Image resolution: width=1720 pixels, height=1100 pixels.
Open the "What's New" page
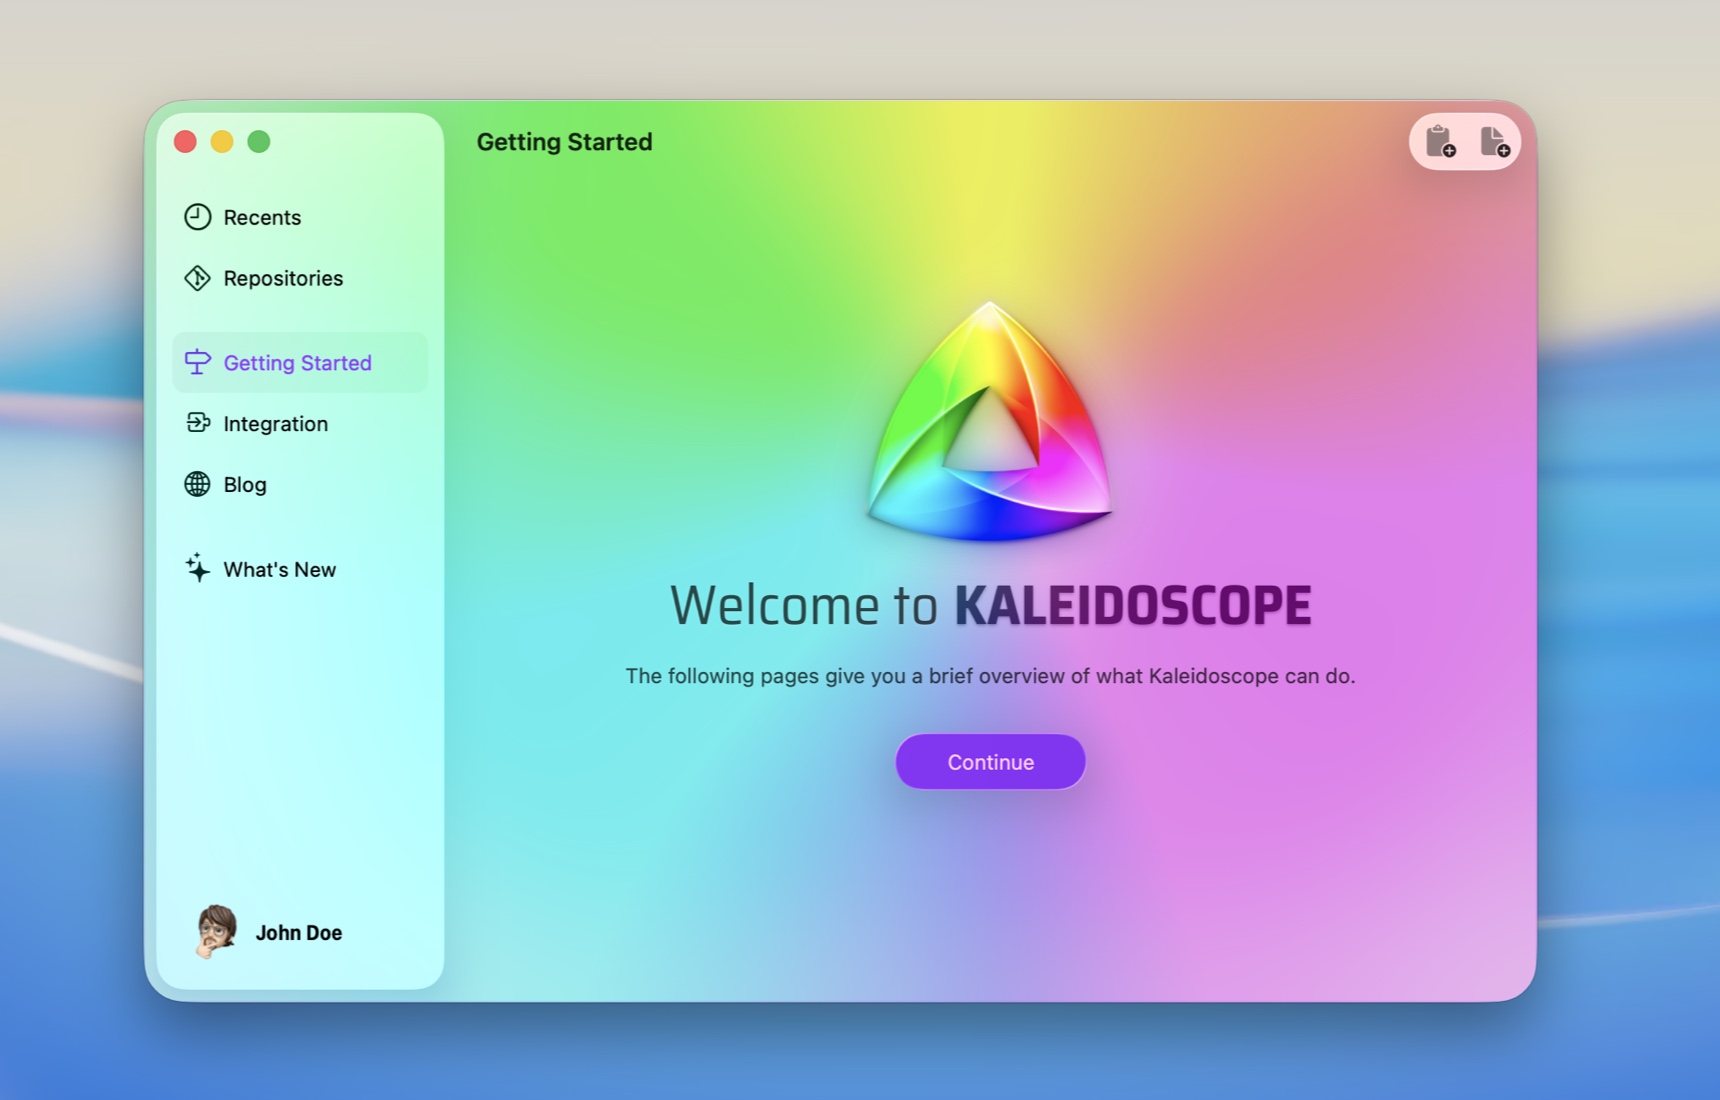coord(279,568)
